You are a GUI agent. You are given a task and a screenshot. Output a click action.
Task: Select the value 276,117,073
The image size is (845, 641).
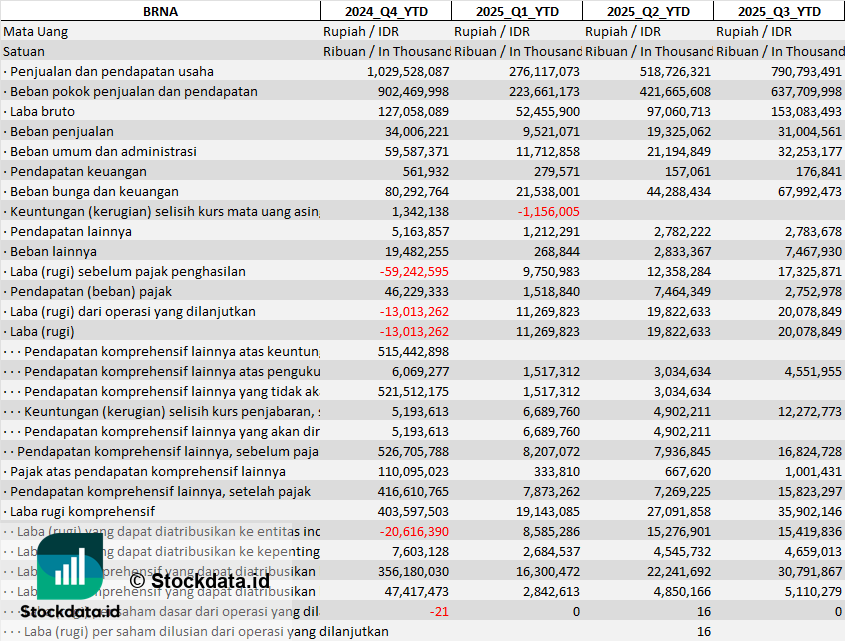click(544, 72)
